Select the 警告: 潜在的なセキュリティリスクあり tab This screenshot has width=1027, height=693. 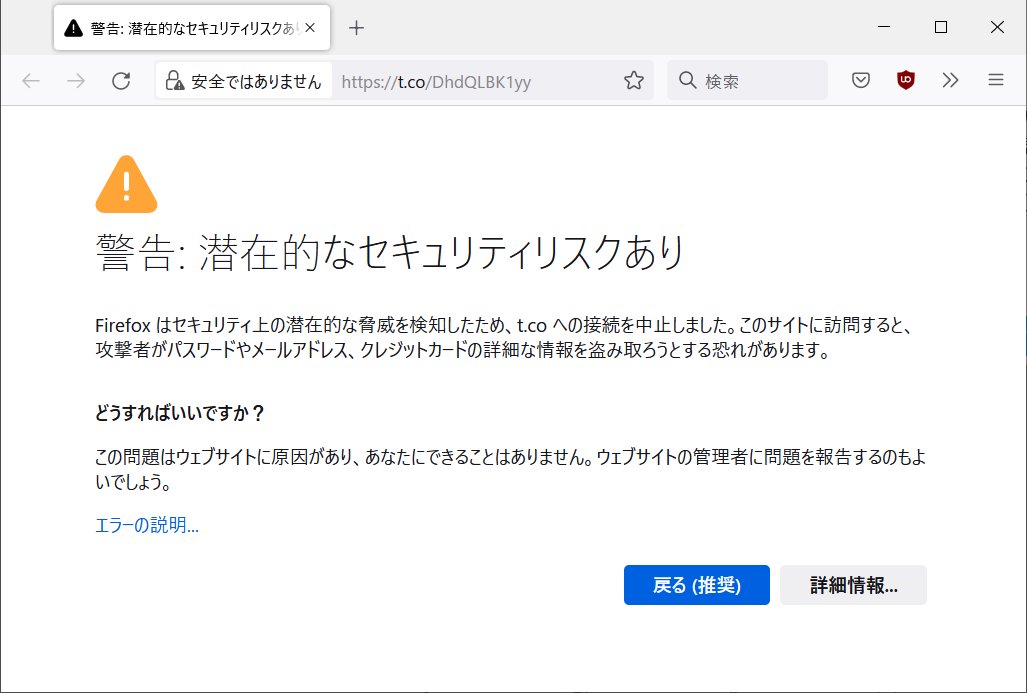(192, 28)
